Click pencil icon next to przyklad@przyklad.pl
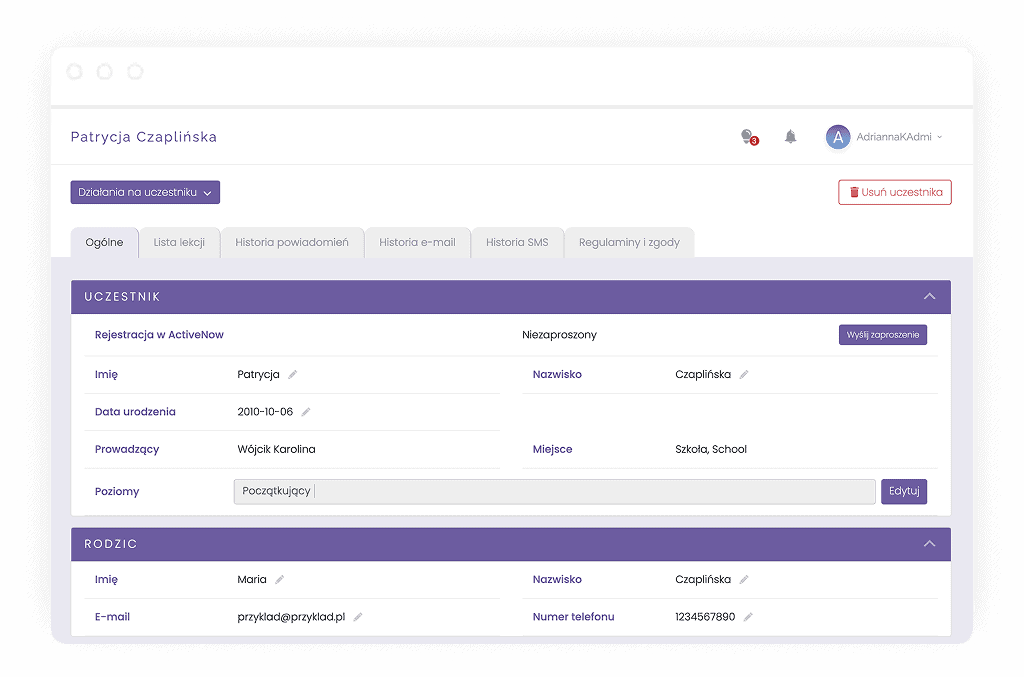The height and width of the screenshot is (677, 1024). [x=358, y=617]
